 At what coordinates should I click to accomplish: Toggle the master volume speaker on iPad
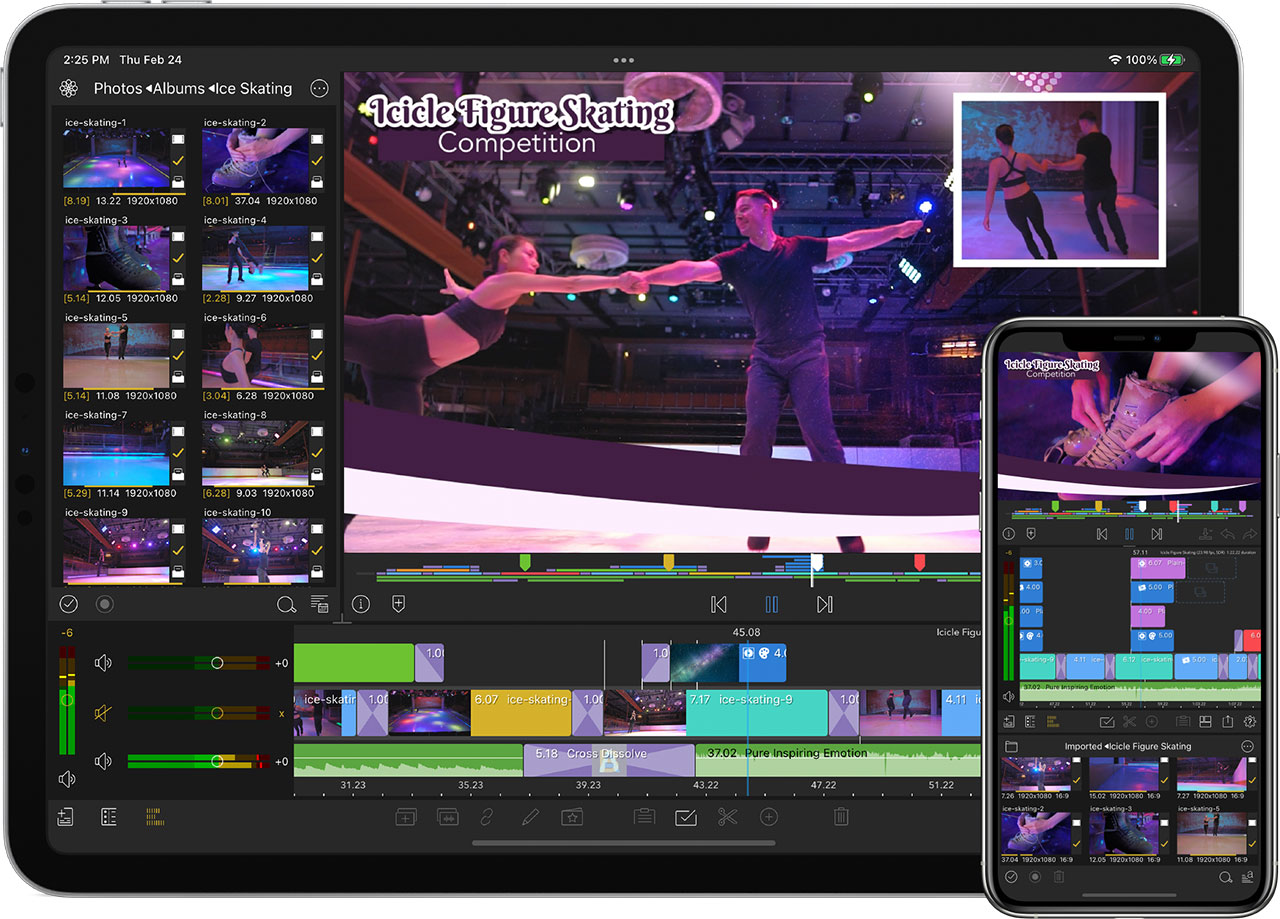coord(67,779)
